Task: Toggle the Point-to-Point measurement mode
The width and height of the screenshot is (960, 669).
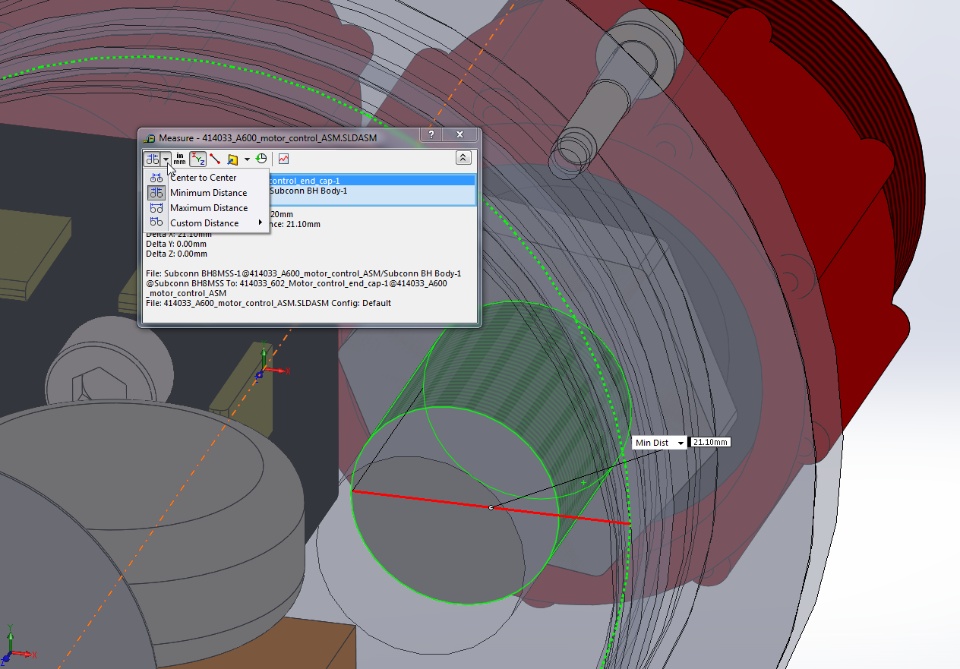Action: (x=215, y=159)
